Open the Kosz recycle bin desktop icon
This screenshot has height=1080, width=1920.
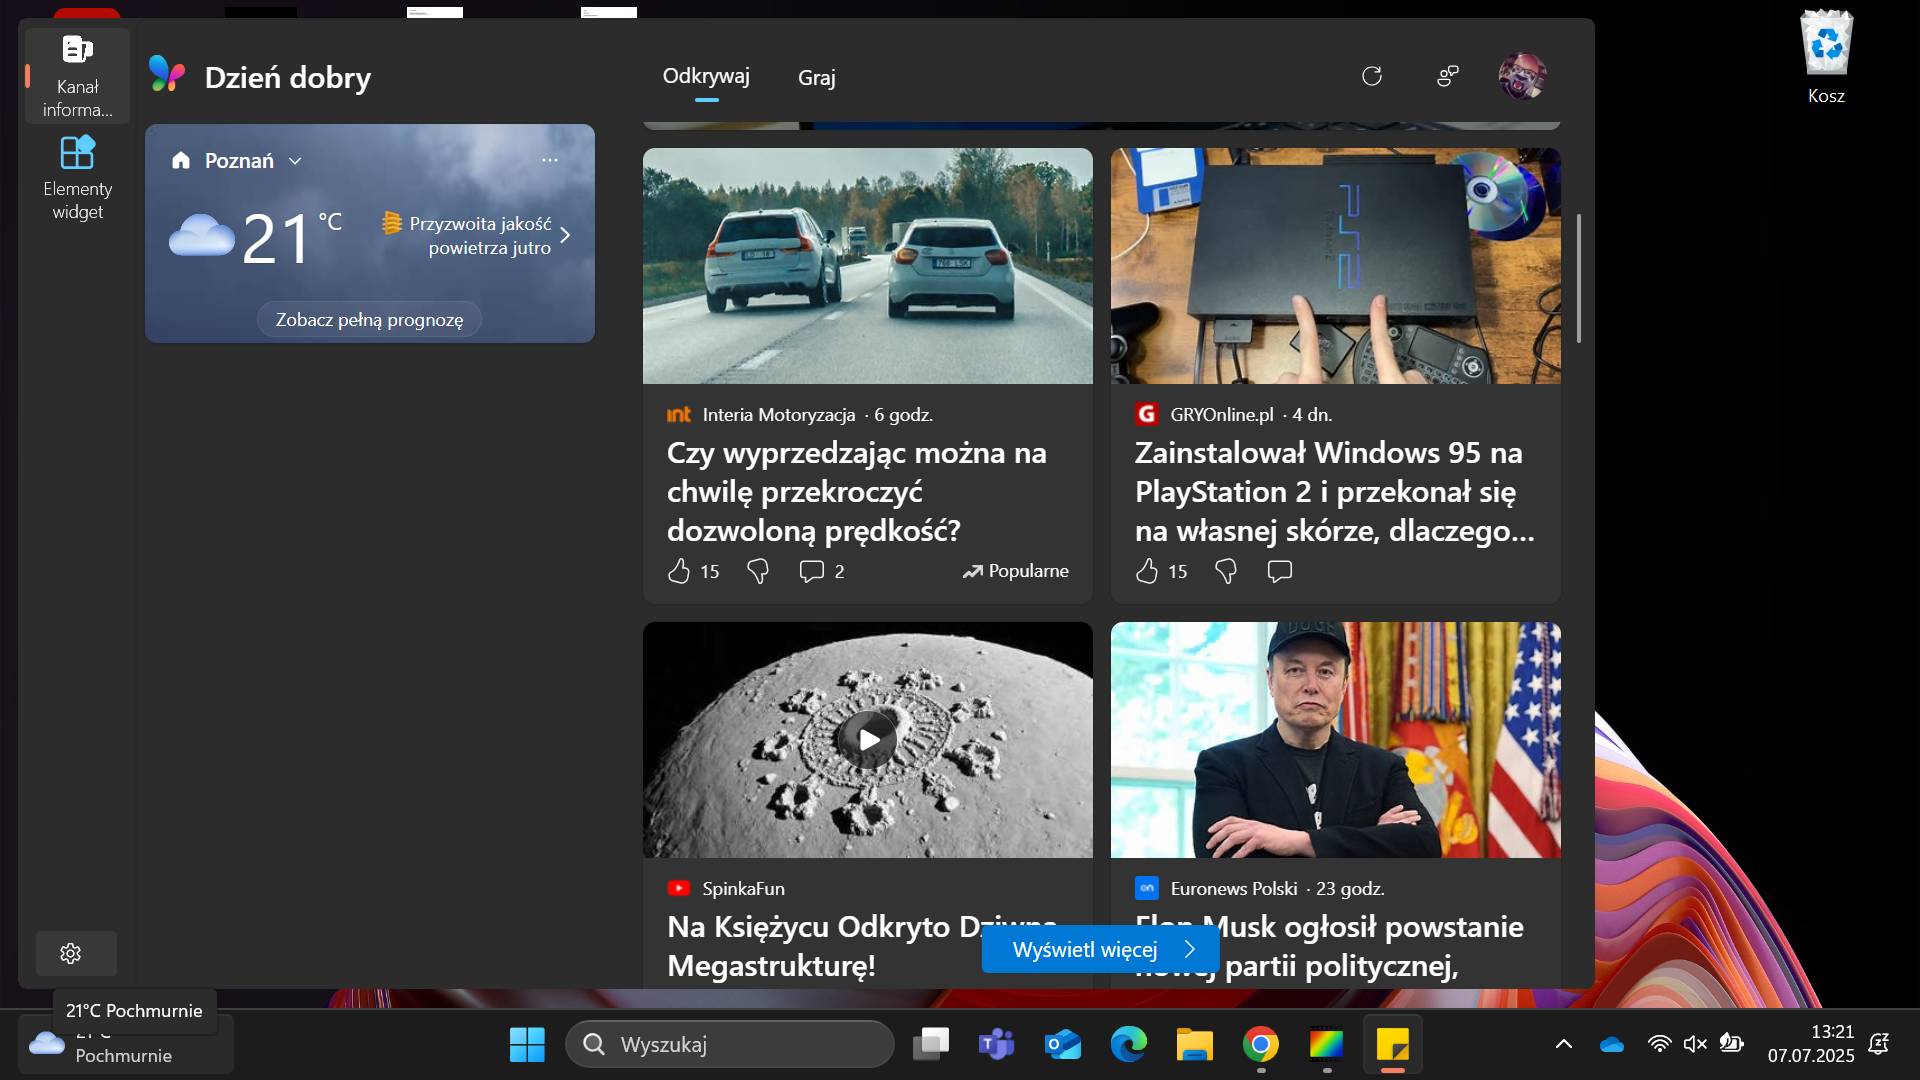[x=1826, y=58]
